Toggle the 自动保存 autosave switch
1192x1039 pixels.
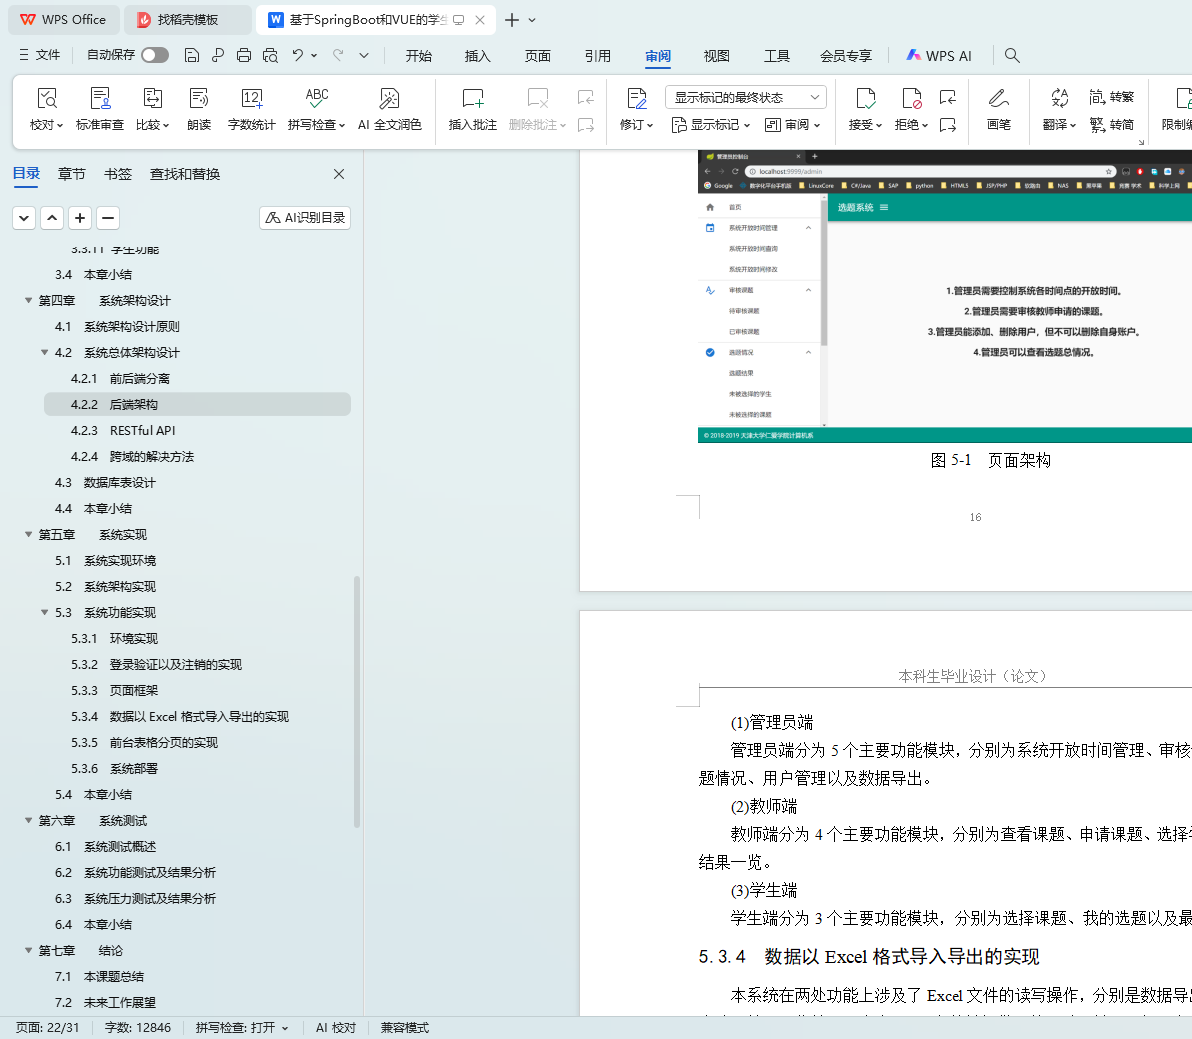tap(155, 55)
